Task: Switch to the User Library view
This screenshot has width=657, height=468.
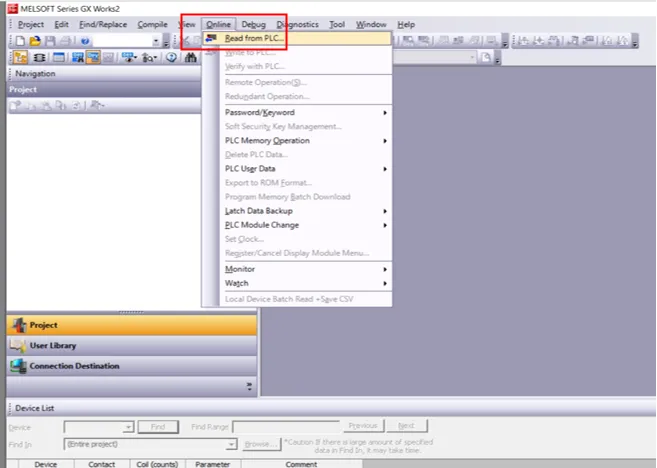Action: click(132, 345)
